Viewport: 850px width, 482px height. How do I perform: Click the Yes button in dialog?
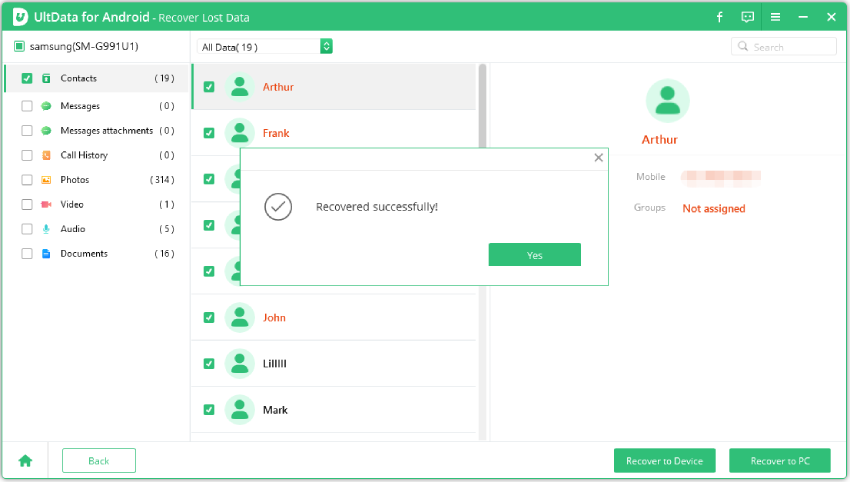coord(534,255)
